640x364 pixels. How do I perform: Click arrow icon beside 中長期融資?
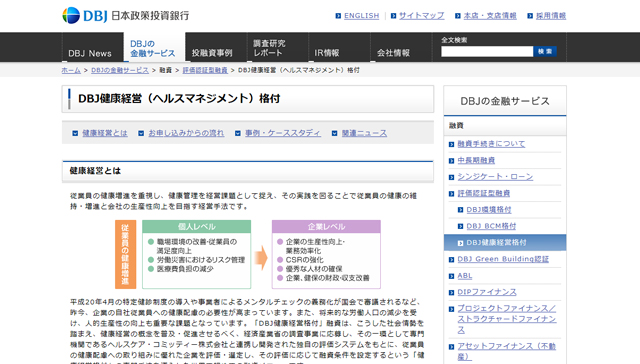[451, 161]
